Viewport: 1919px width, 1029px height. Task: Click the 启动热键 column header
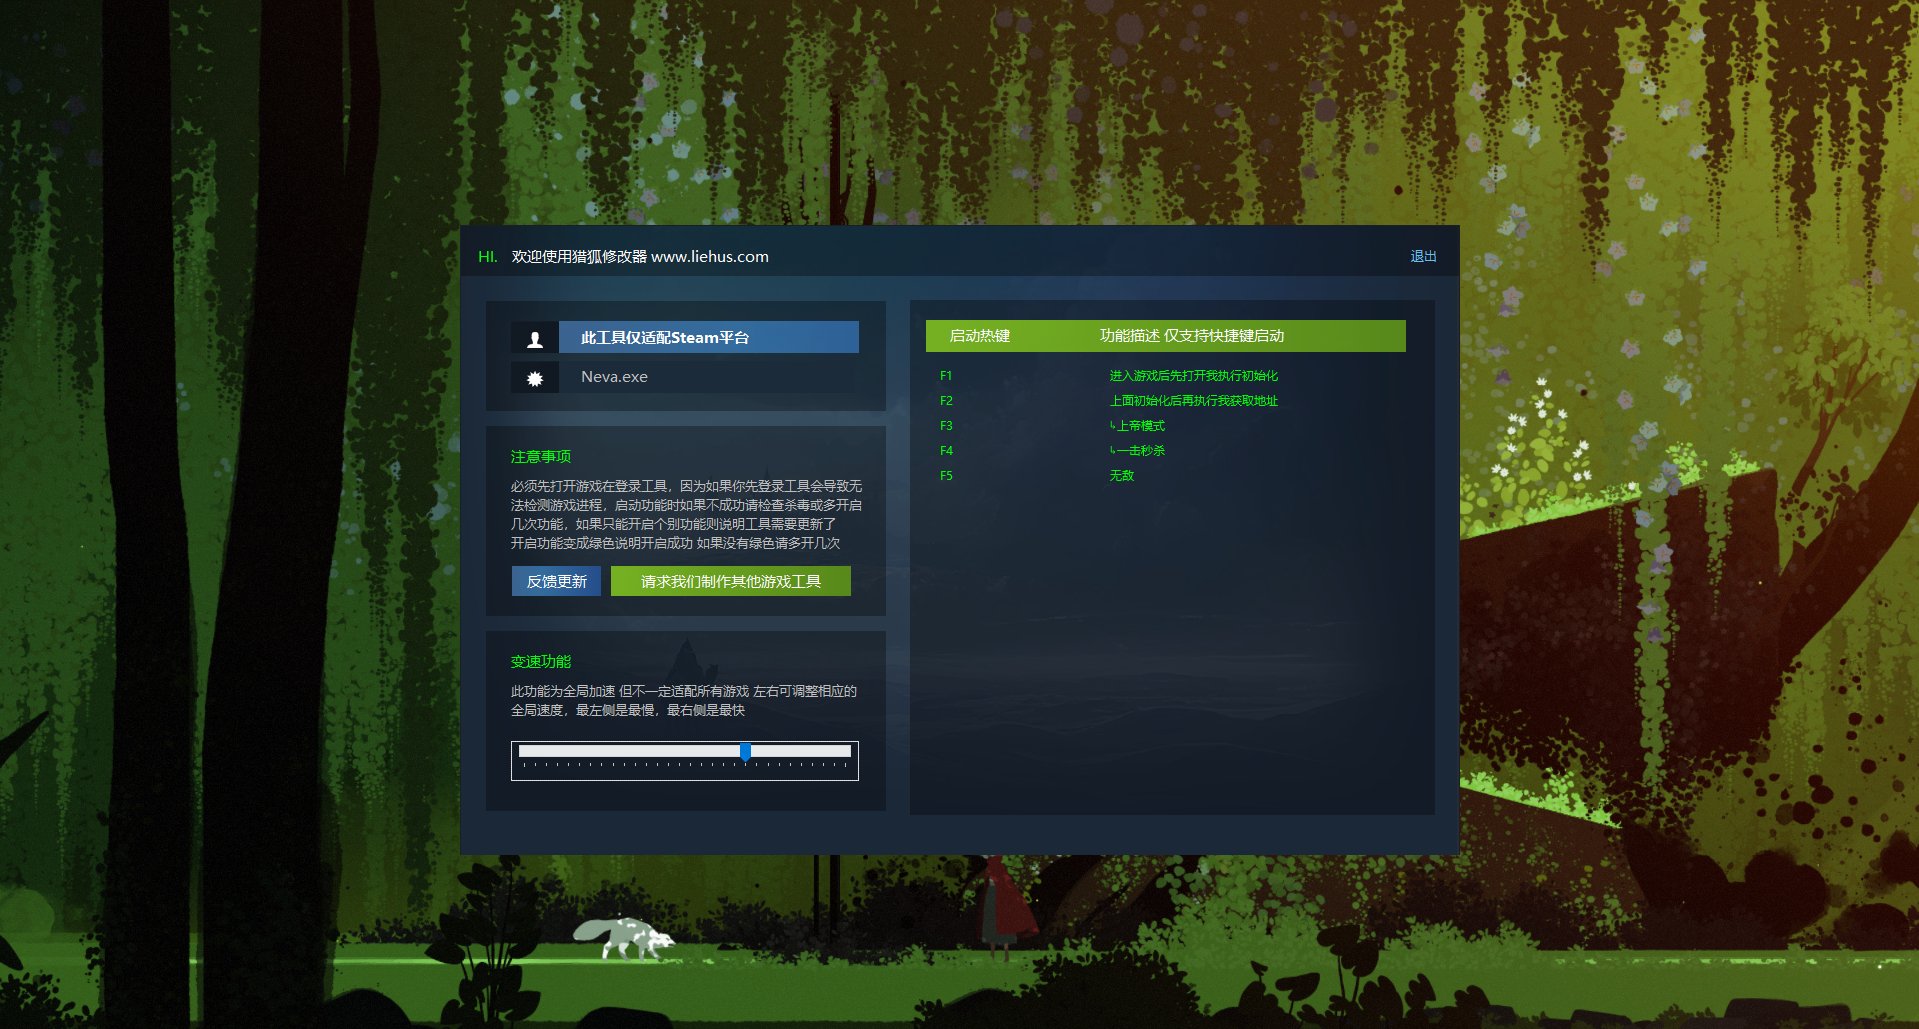[x=980, y=336]
